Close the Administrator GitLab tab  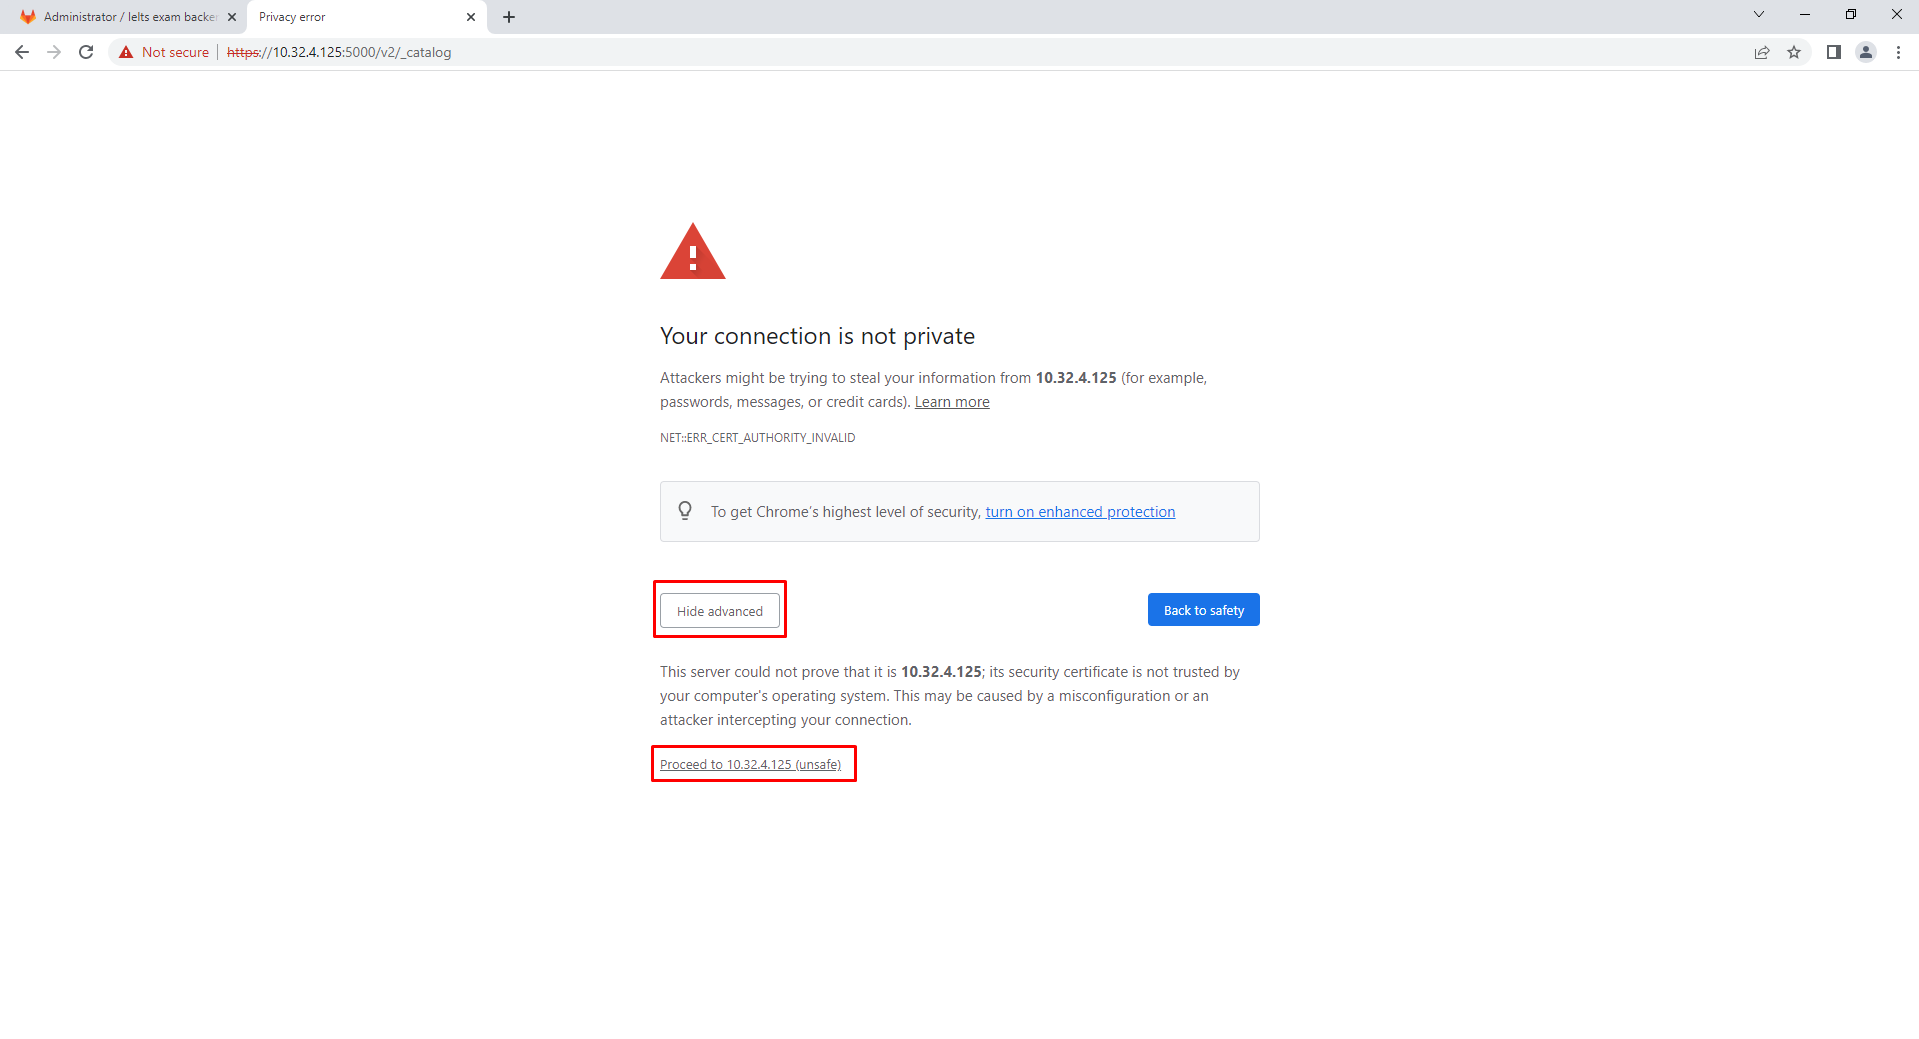click(232, 17)
